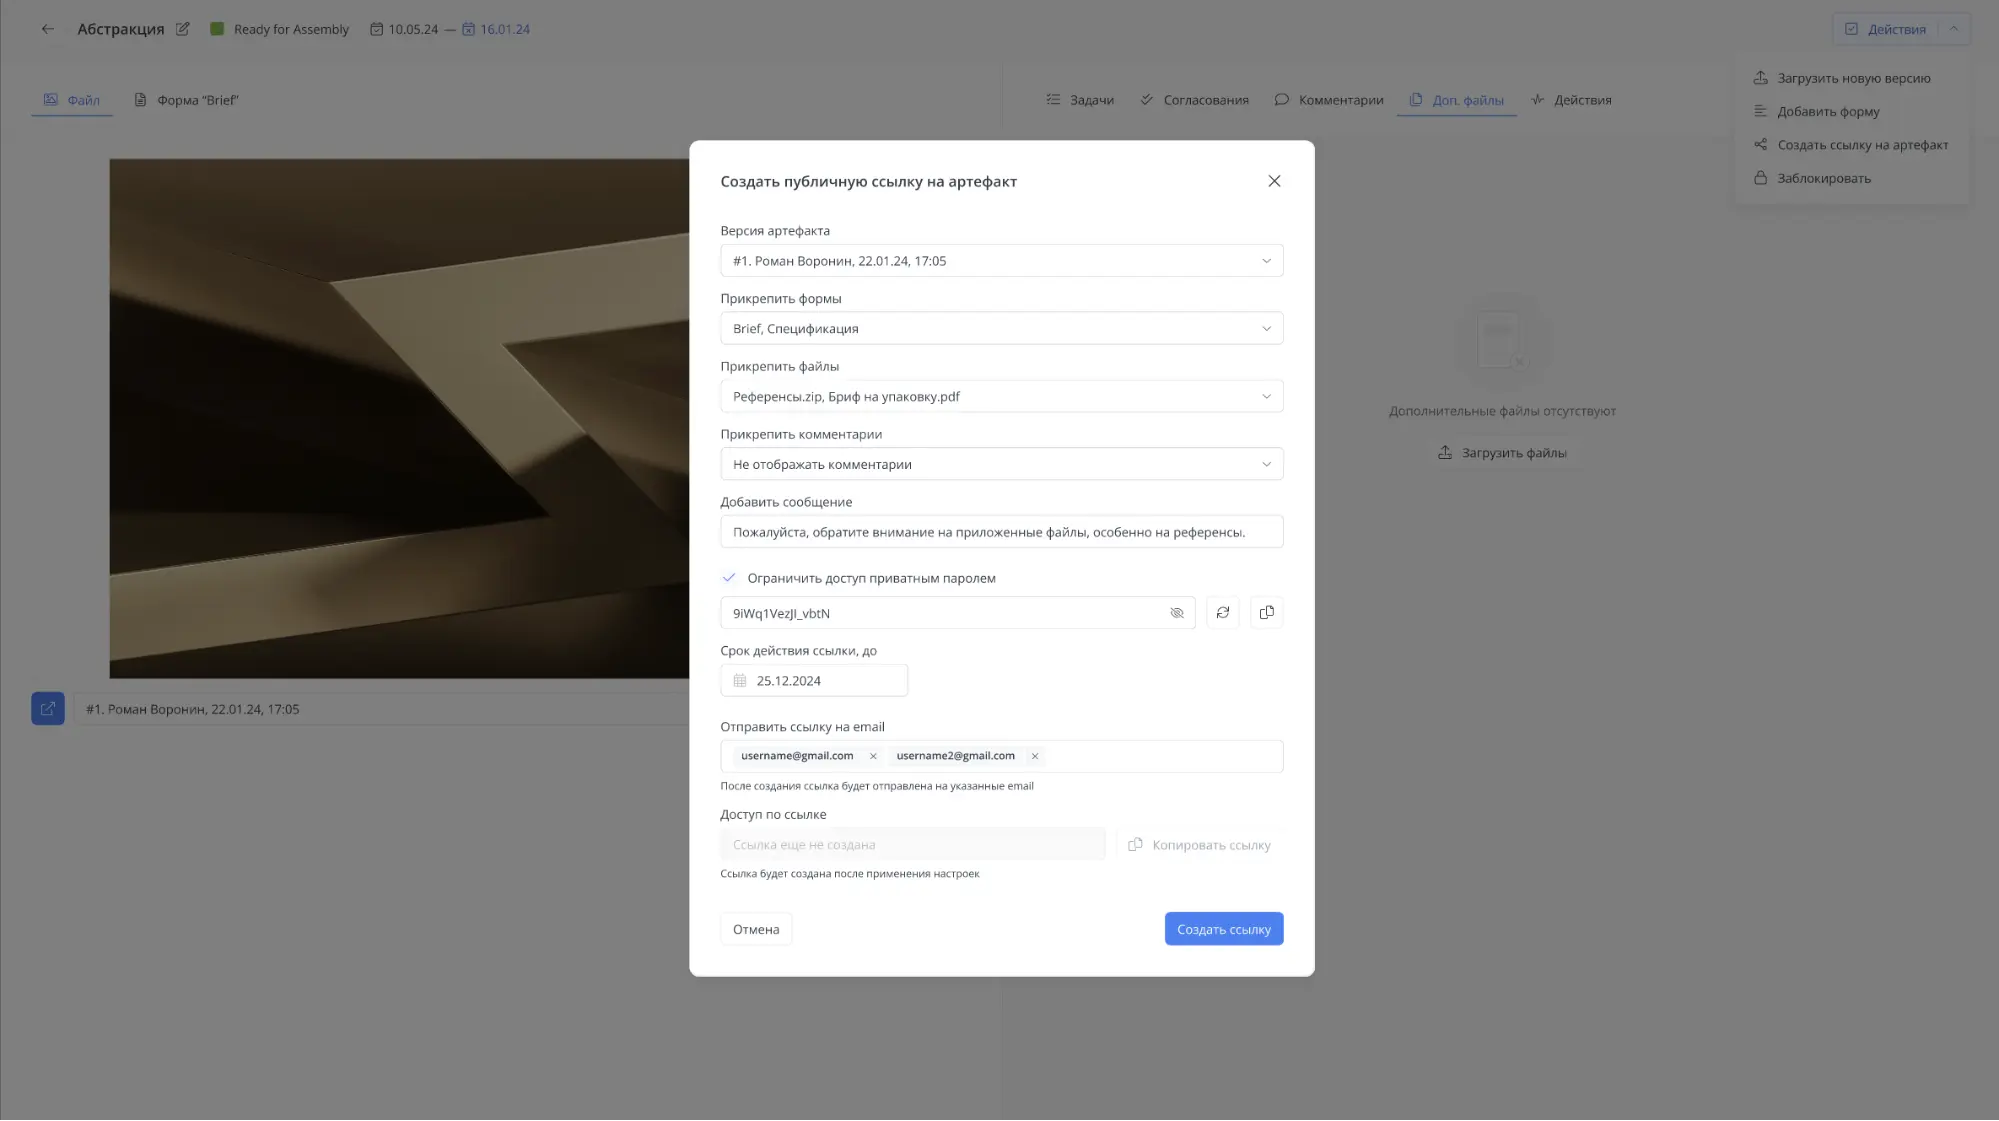
Task: Click the speech bubble icon on Комментарии tab
Action: (x=1281, y=100)
